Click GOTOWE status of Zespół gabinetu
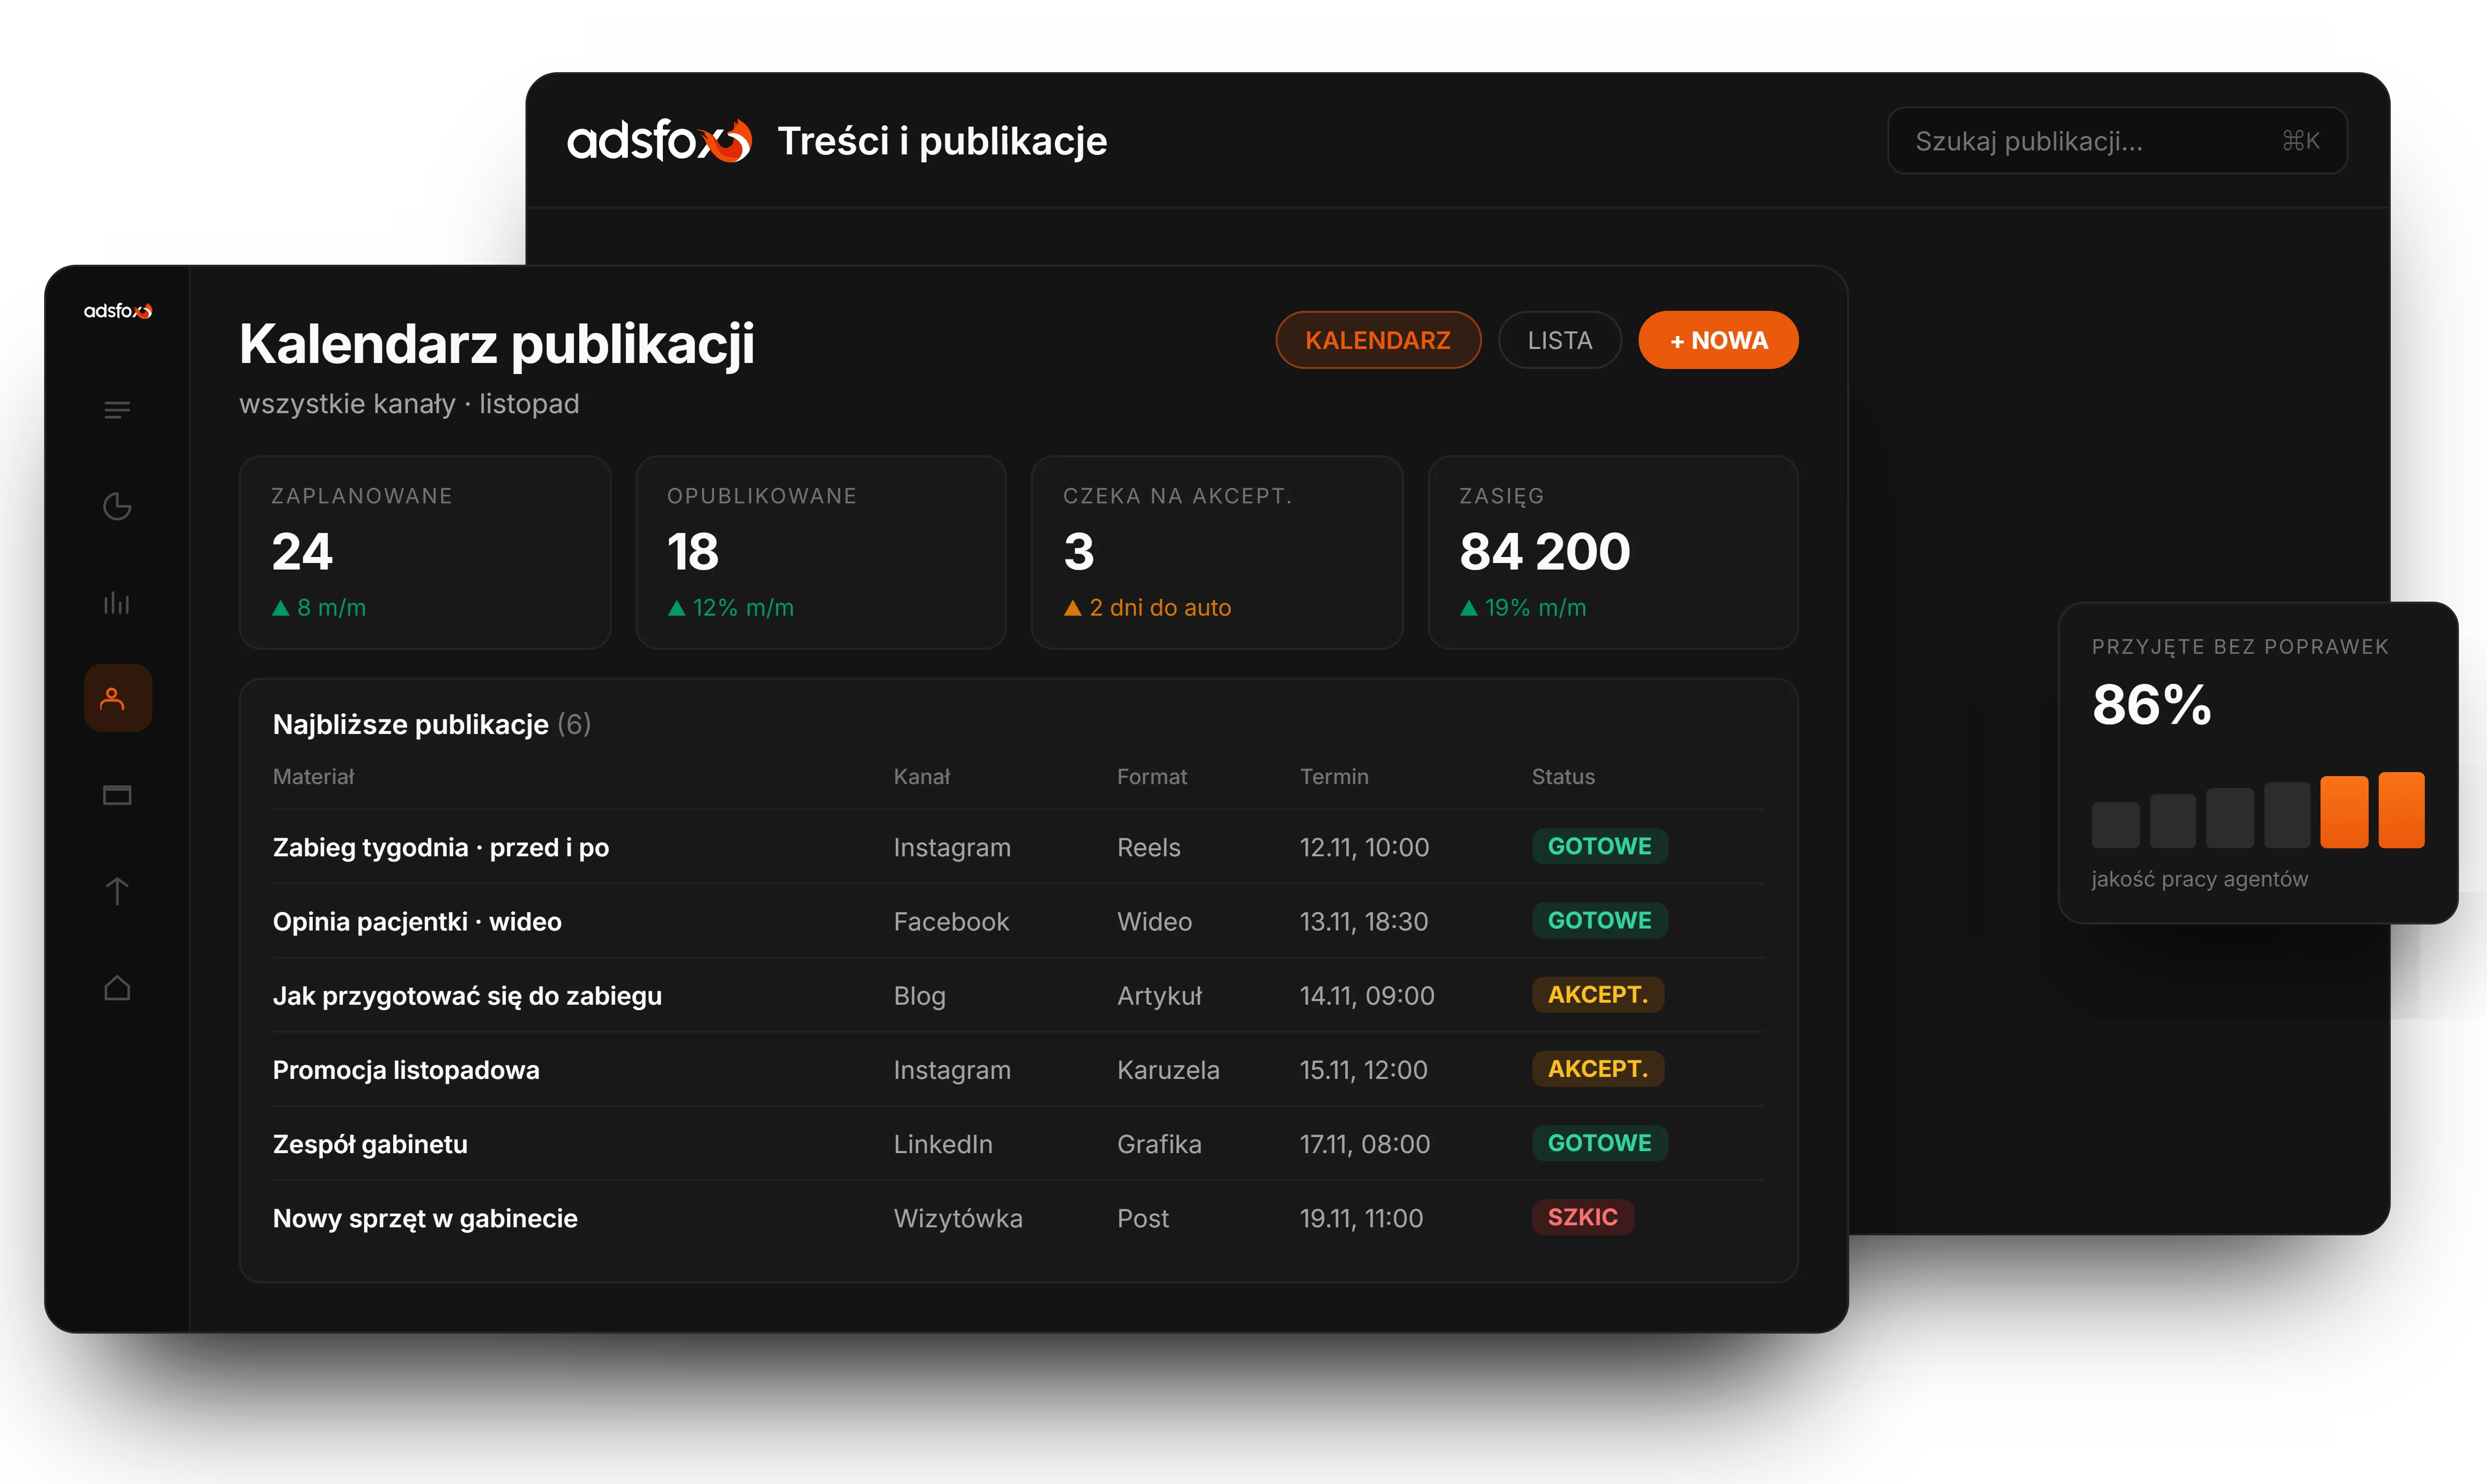 [1600, 1142]
